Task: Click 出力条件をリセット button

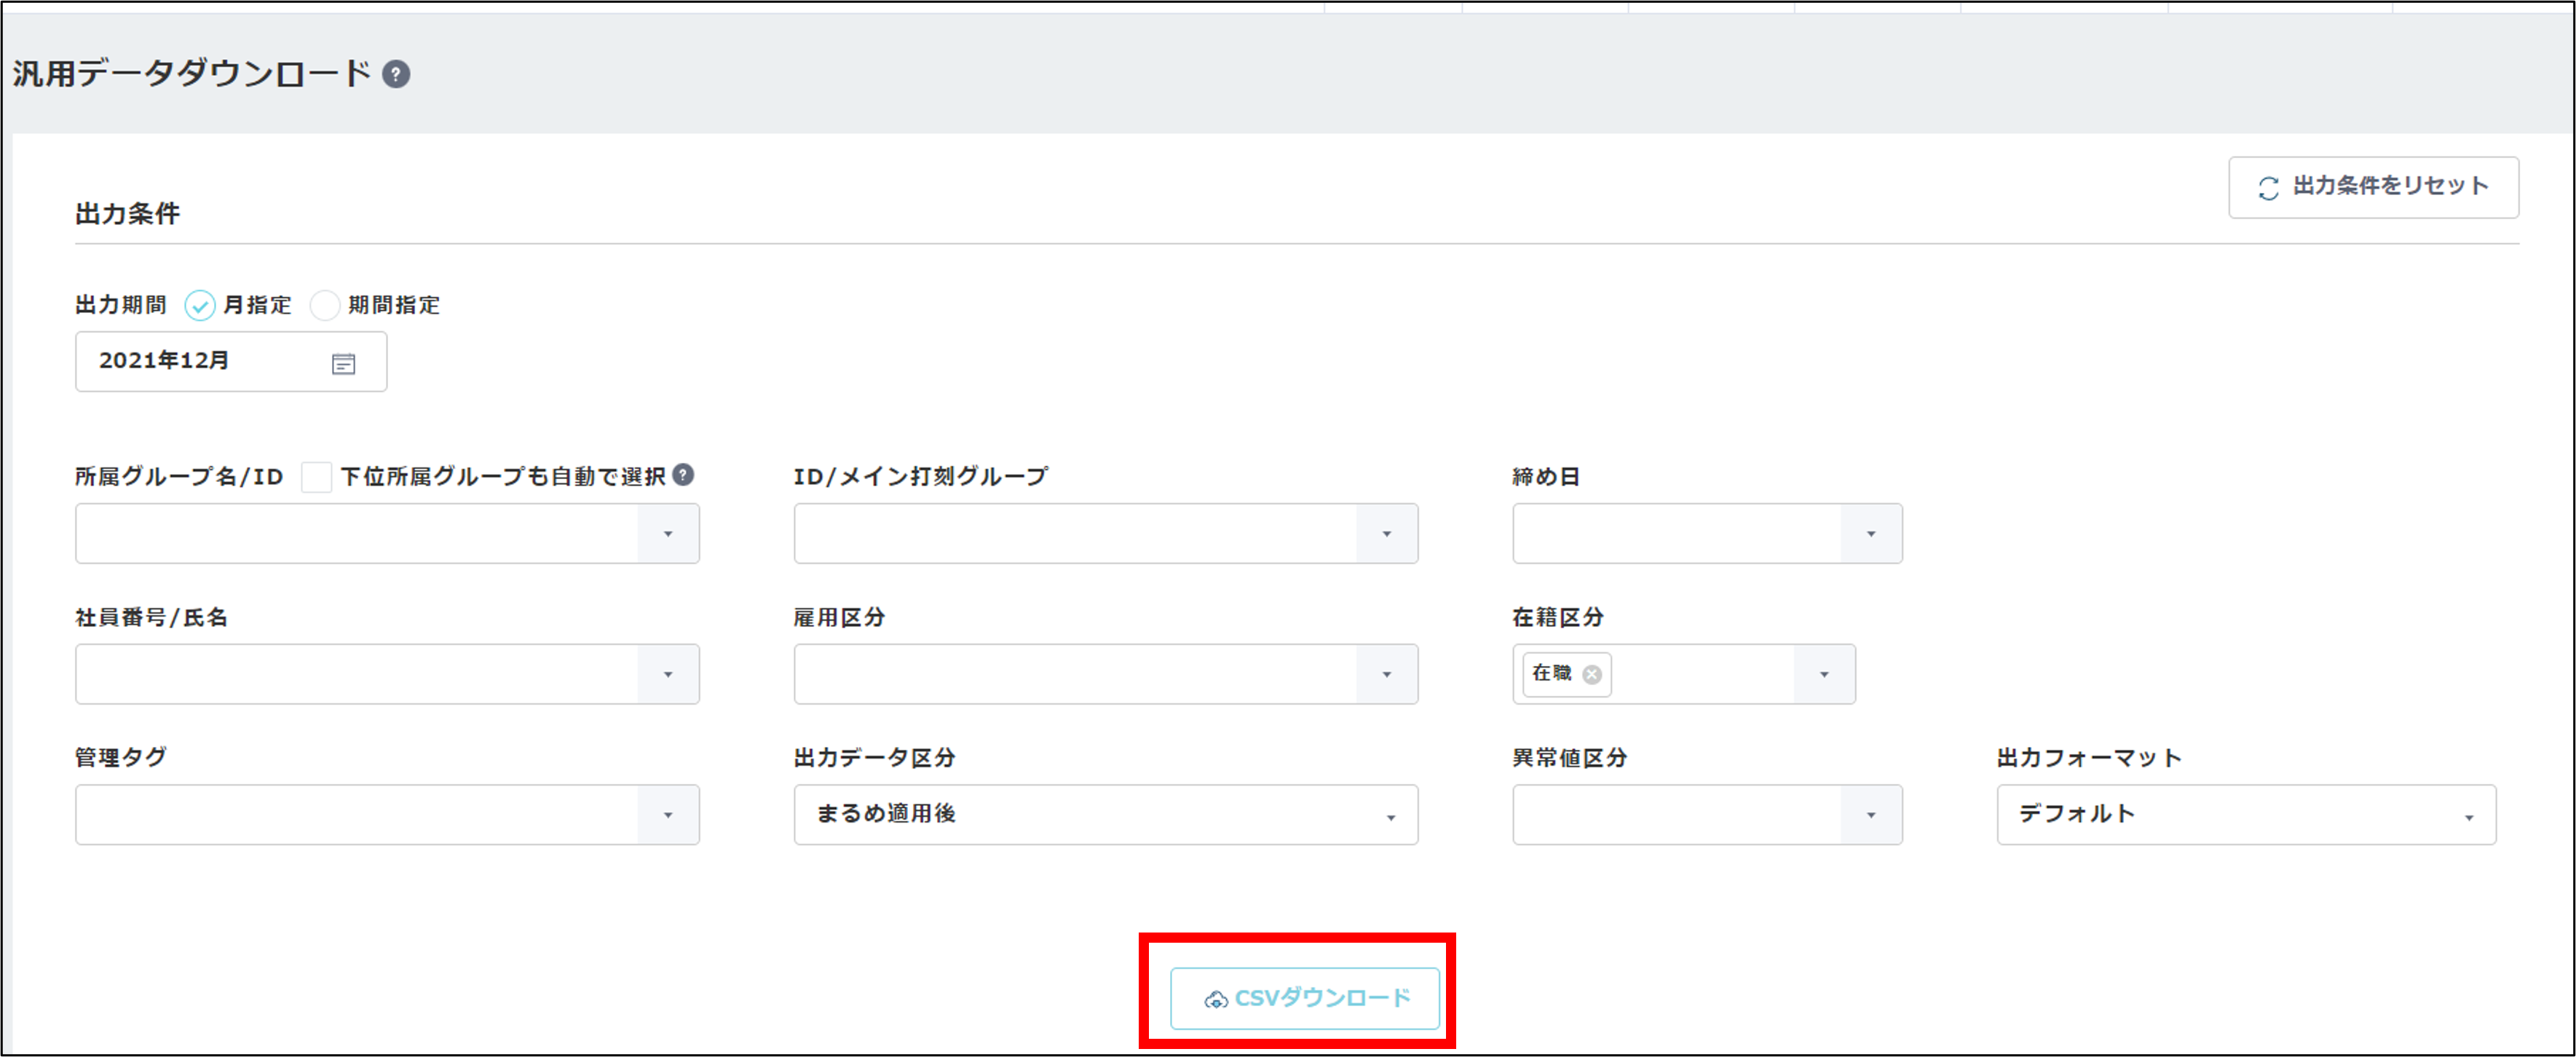Action: [x=2373, y=187]
